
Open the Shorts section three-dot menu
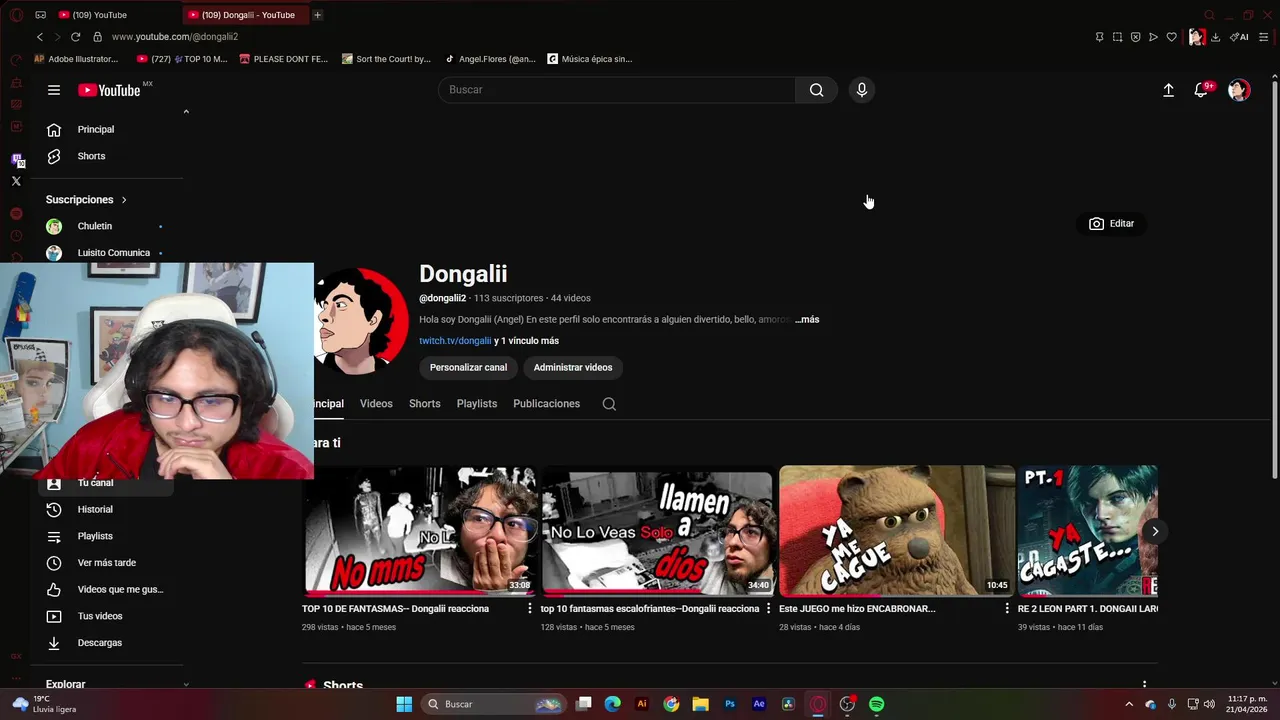pyautogui.click(x=1145, y=686)
